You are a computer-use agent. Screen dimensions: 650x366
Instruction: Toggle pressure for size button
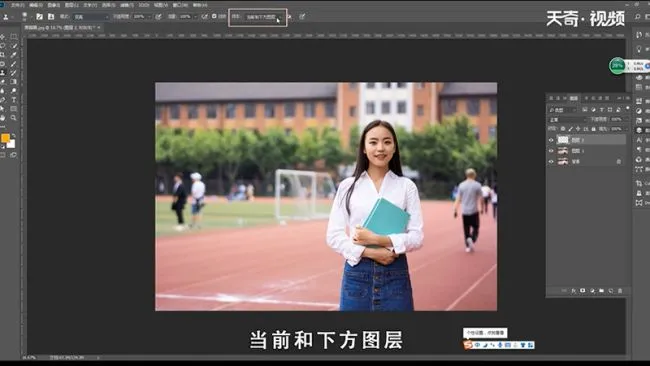(x=302, y=17)
